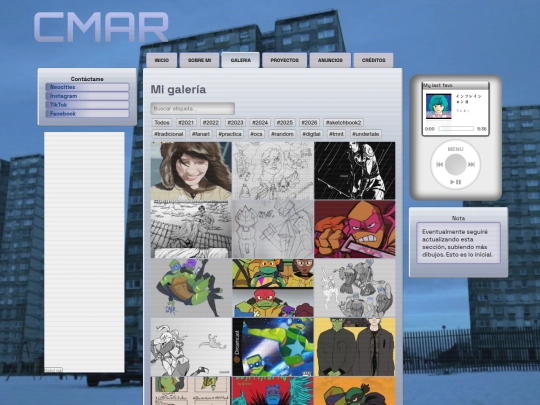Open the TikTok contact link

(x=87, y=105)
